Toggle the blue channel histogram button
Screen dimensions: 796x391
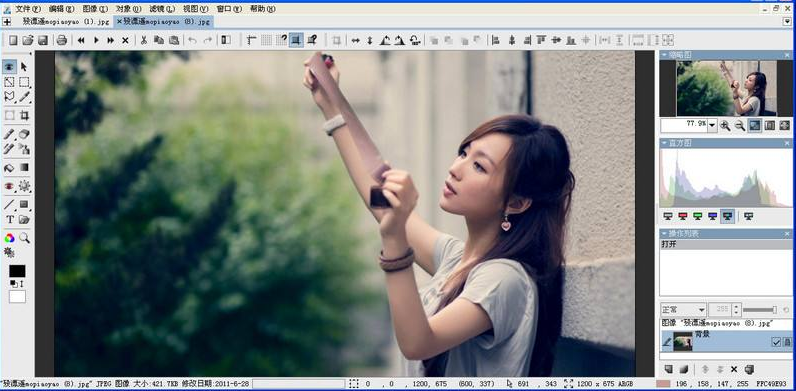pos(712,216)
